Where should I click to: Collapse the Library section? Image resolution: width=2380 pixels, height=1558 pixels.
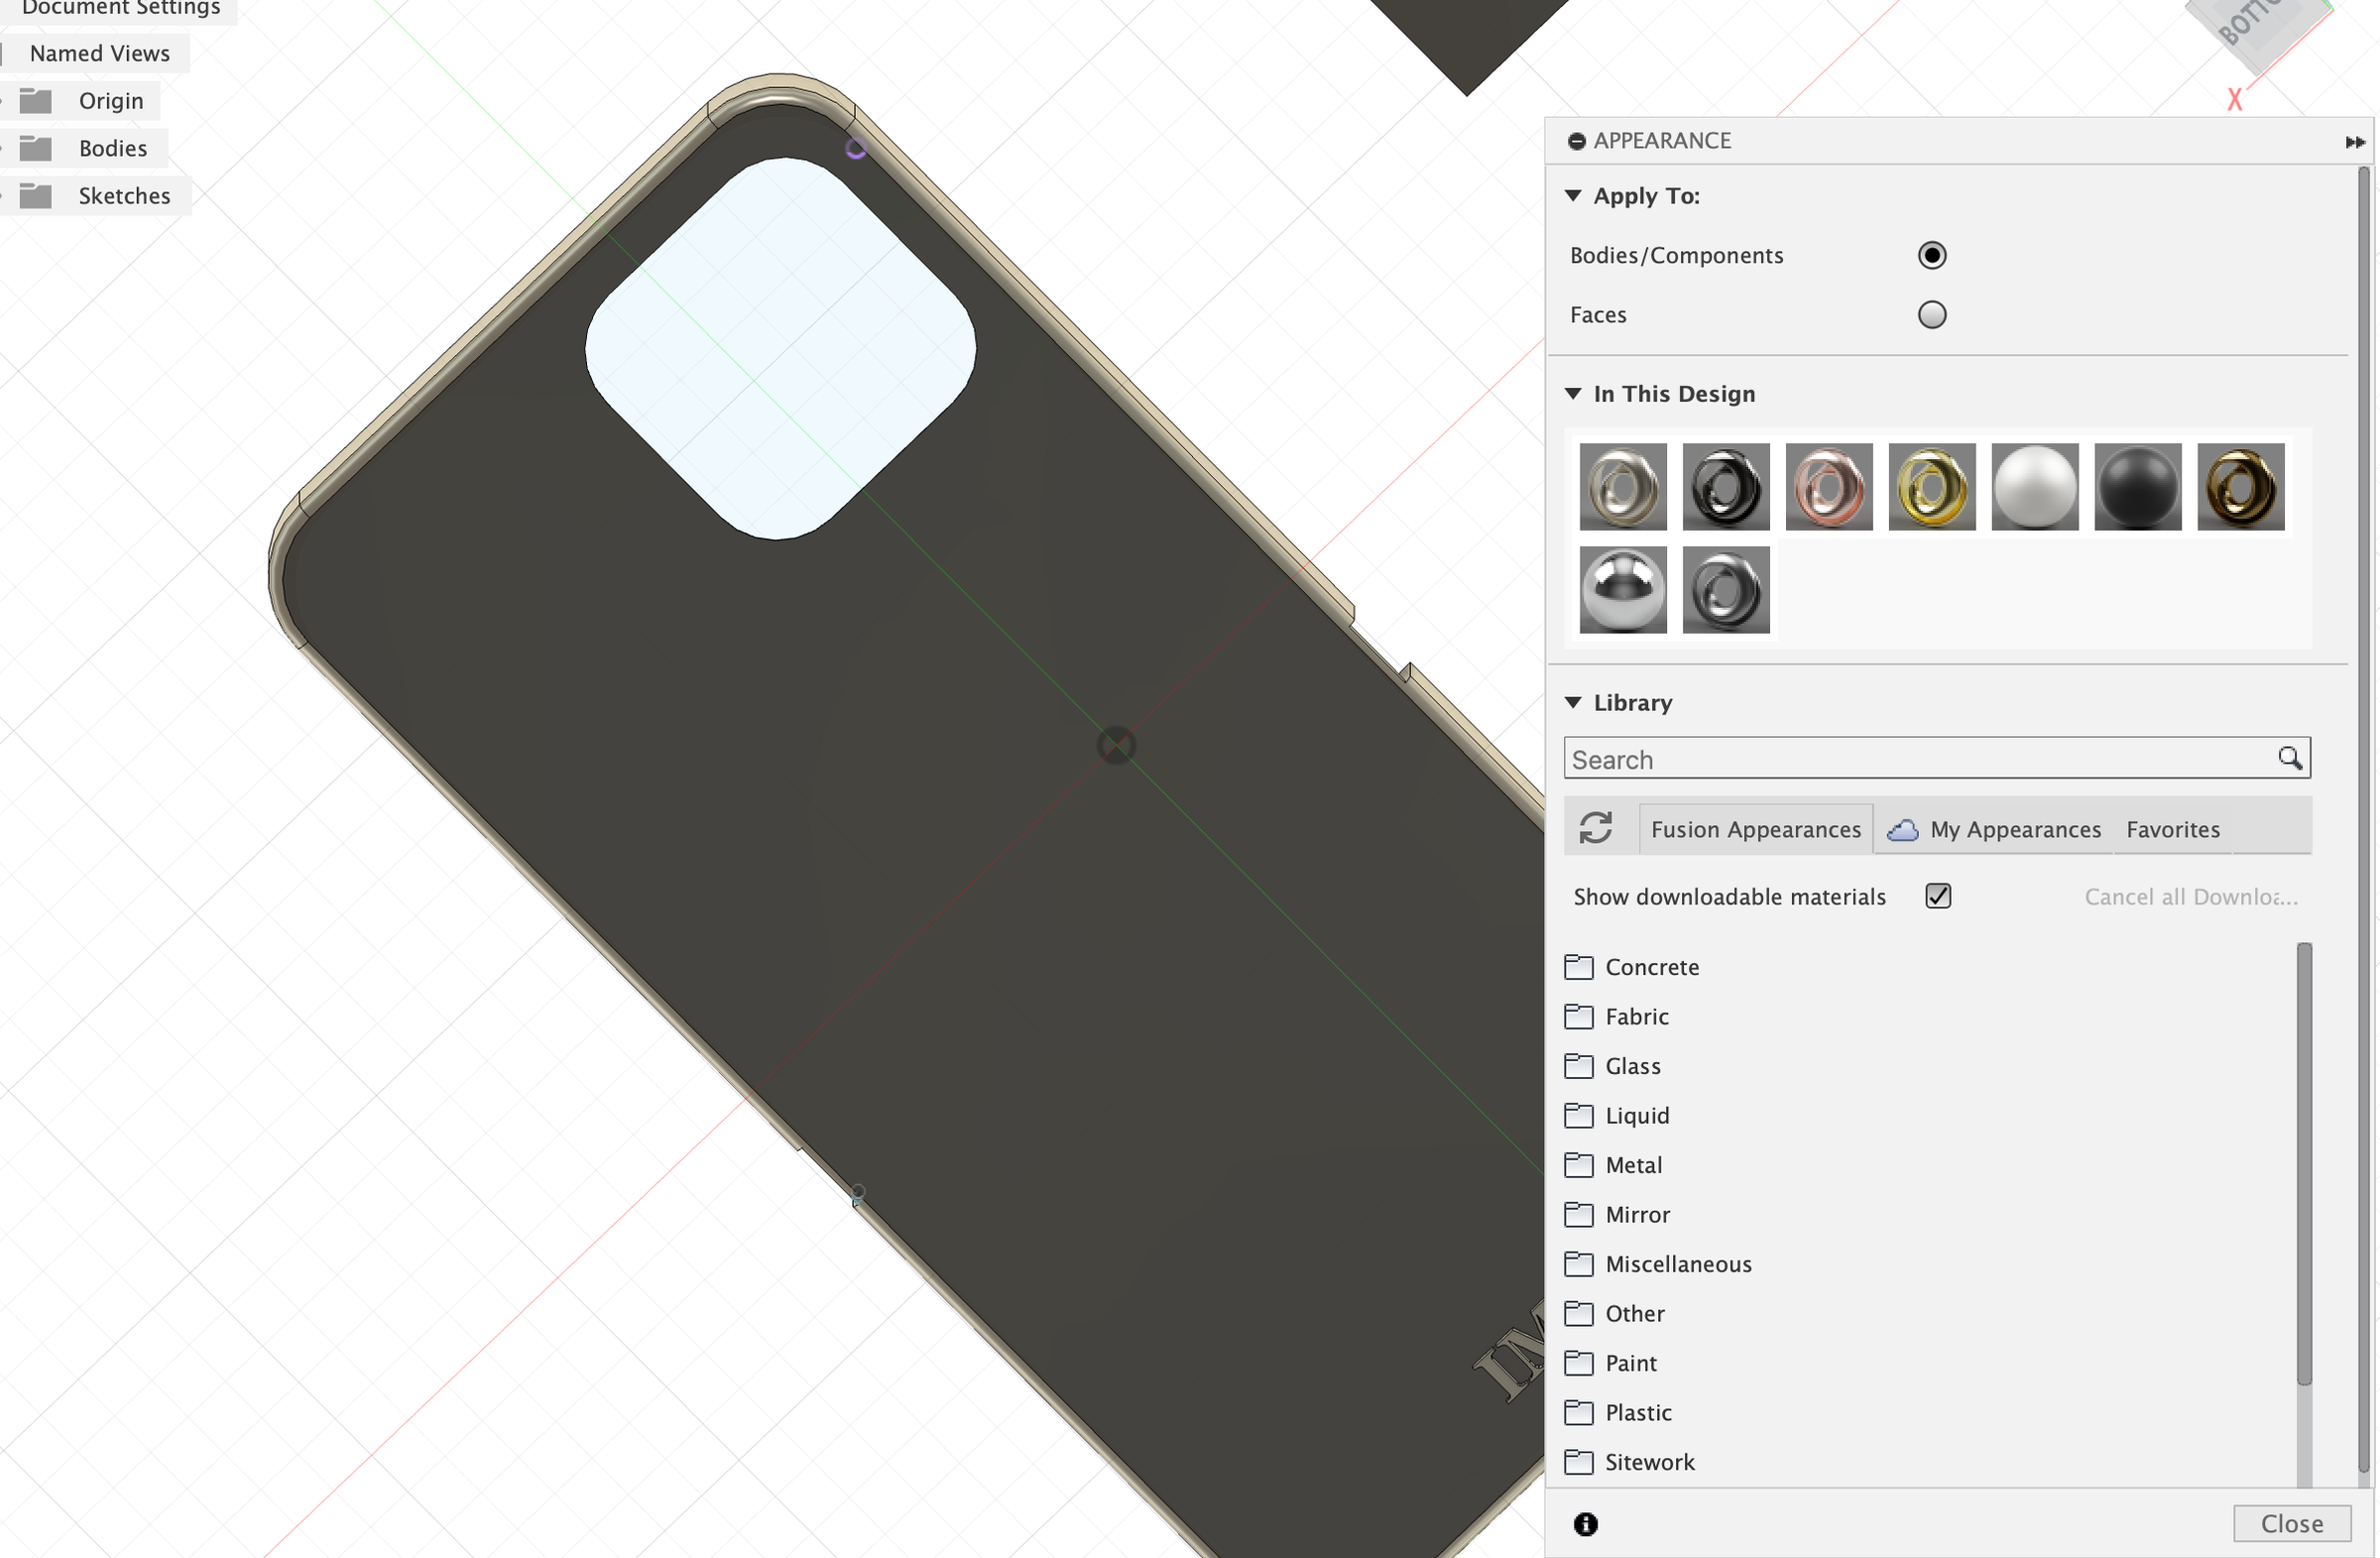pos(1573,703)
